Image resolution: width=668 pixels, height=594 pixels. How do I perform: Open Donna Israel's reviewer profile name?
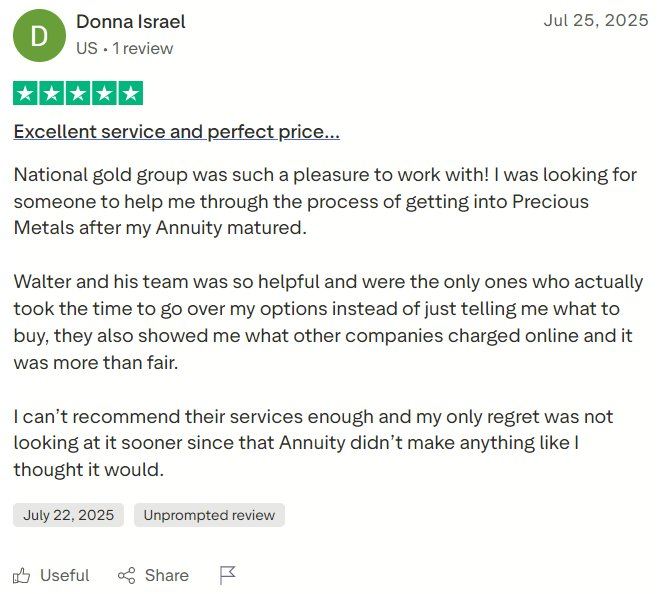131,22
